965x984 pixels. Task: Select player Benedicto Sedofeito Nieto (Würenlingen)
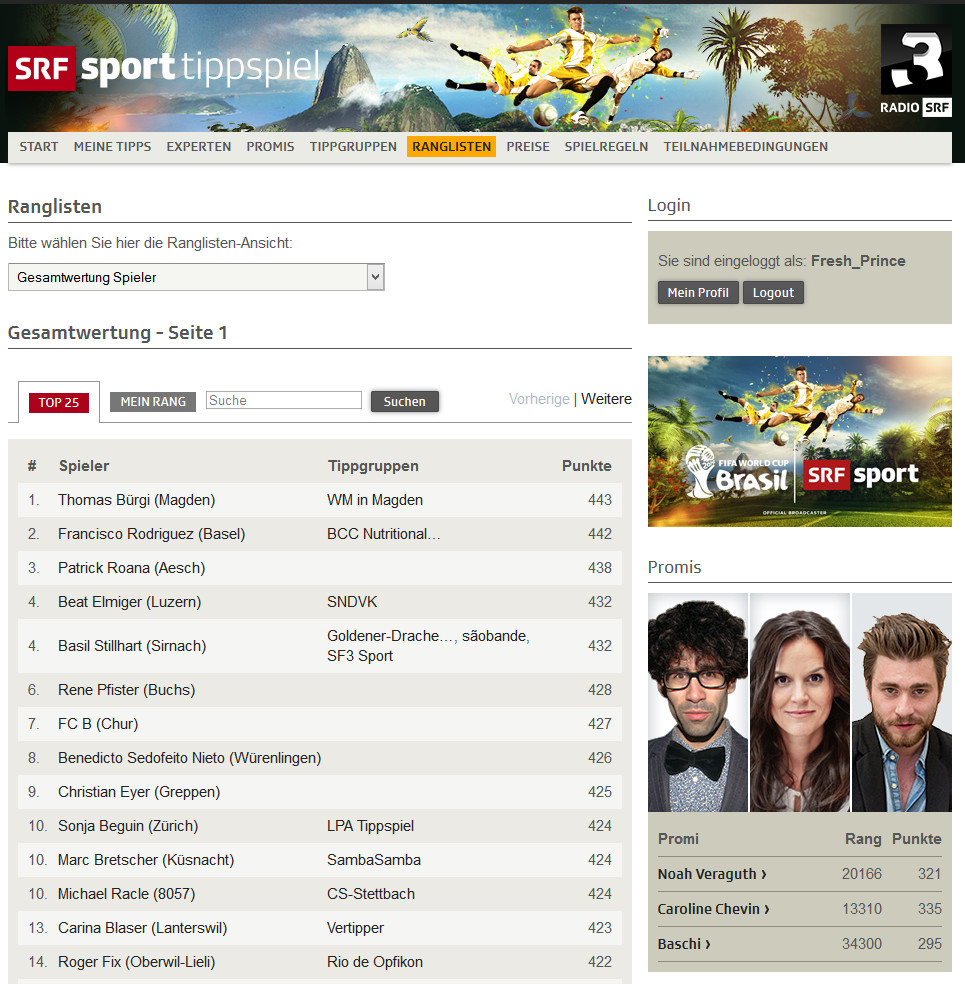pos(189,758)
